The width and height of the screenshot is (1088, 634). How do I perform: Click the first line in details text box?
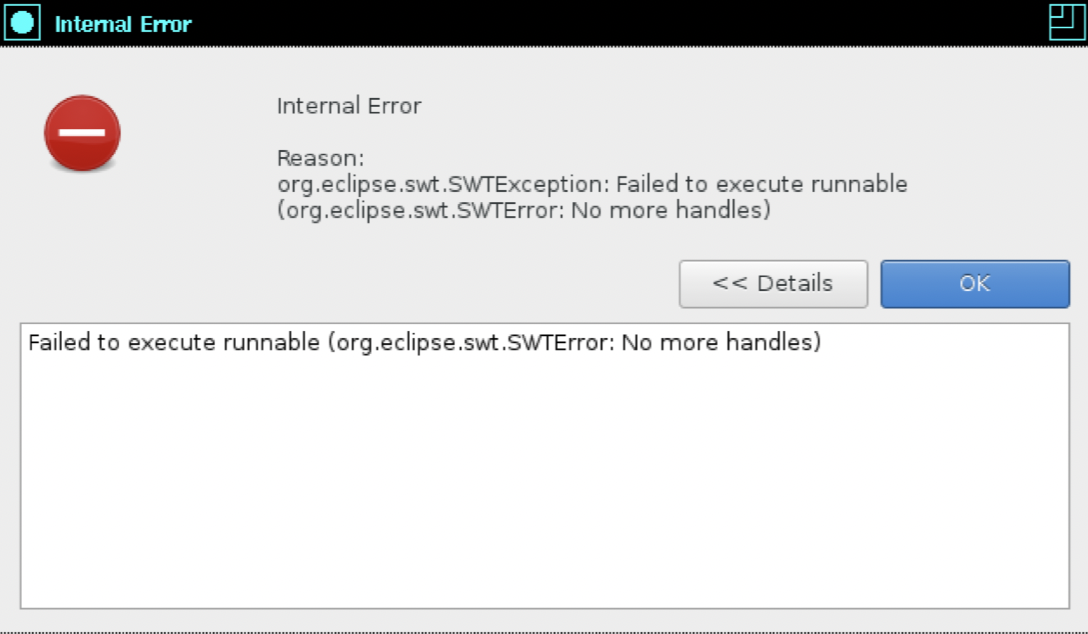coord(424,343)
